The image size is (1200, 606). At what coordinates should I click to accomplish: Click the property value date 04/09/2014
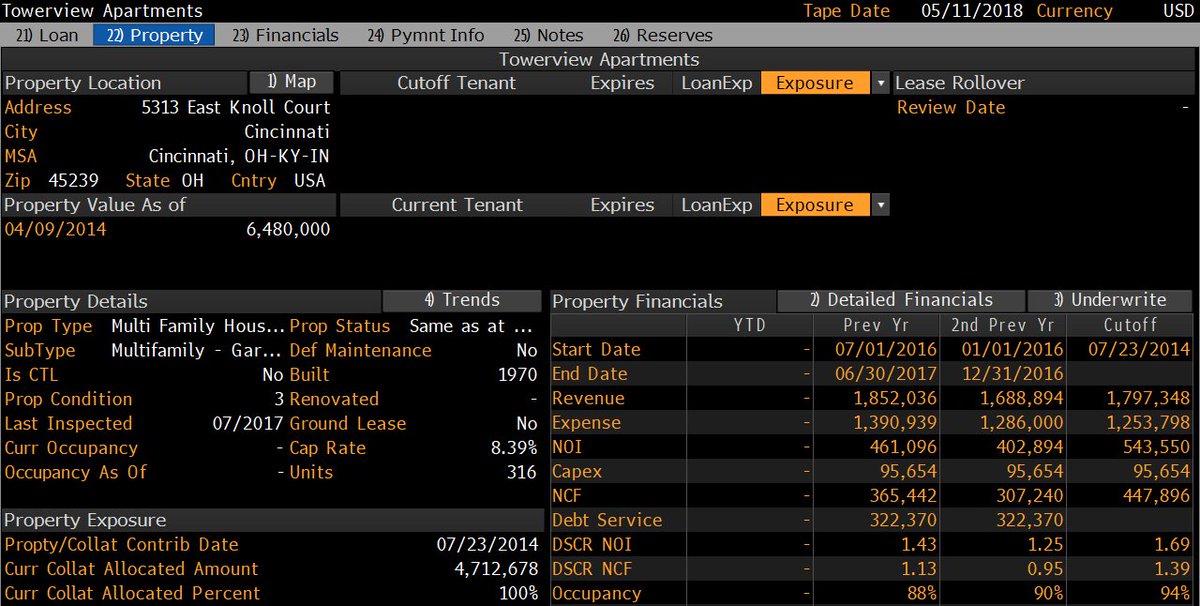point(55,229)
